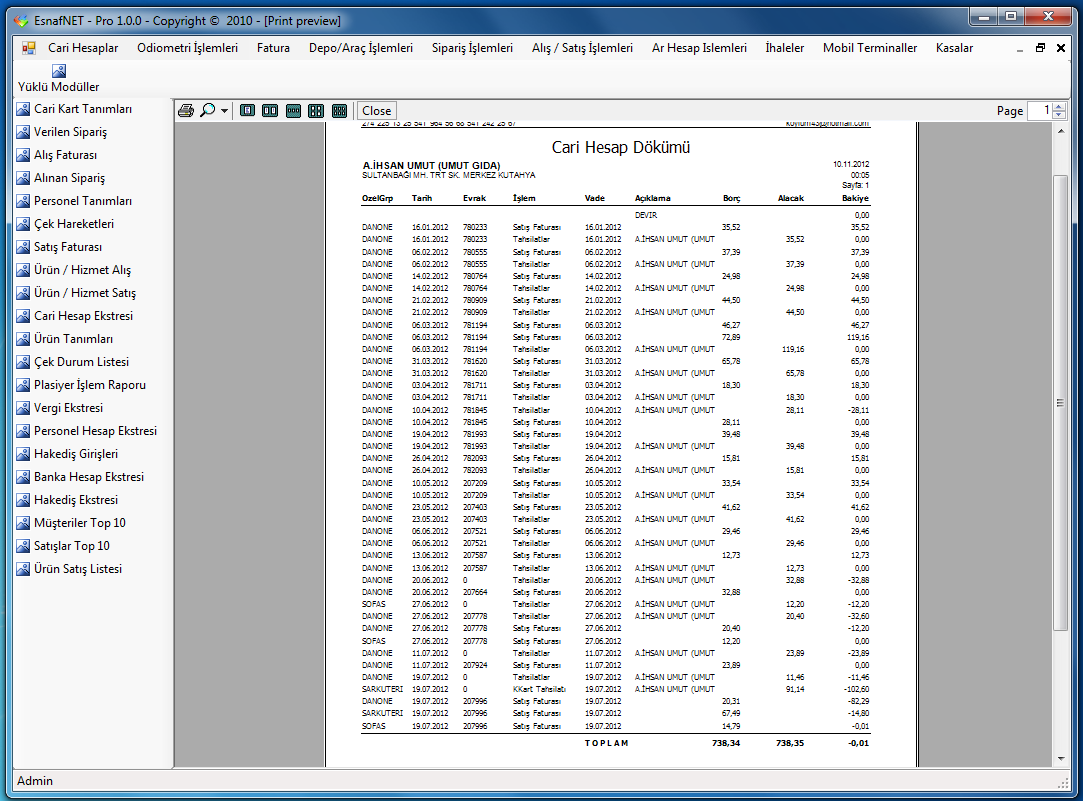Open the Ar Hesap Islemleri menu

[699, 48]
